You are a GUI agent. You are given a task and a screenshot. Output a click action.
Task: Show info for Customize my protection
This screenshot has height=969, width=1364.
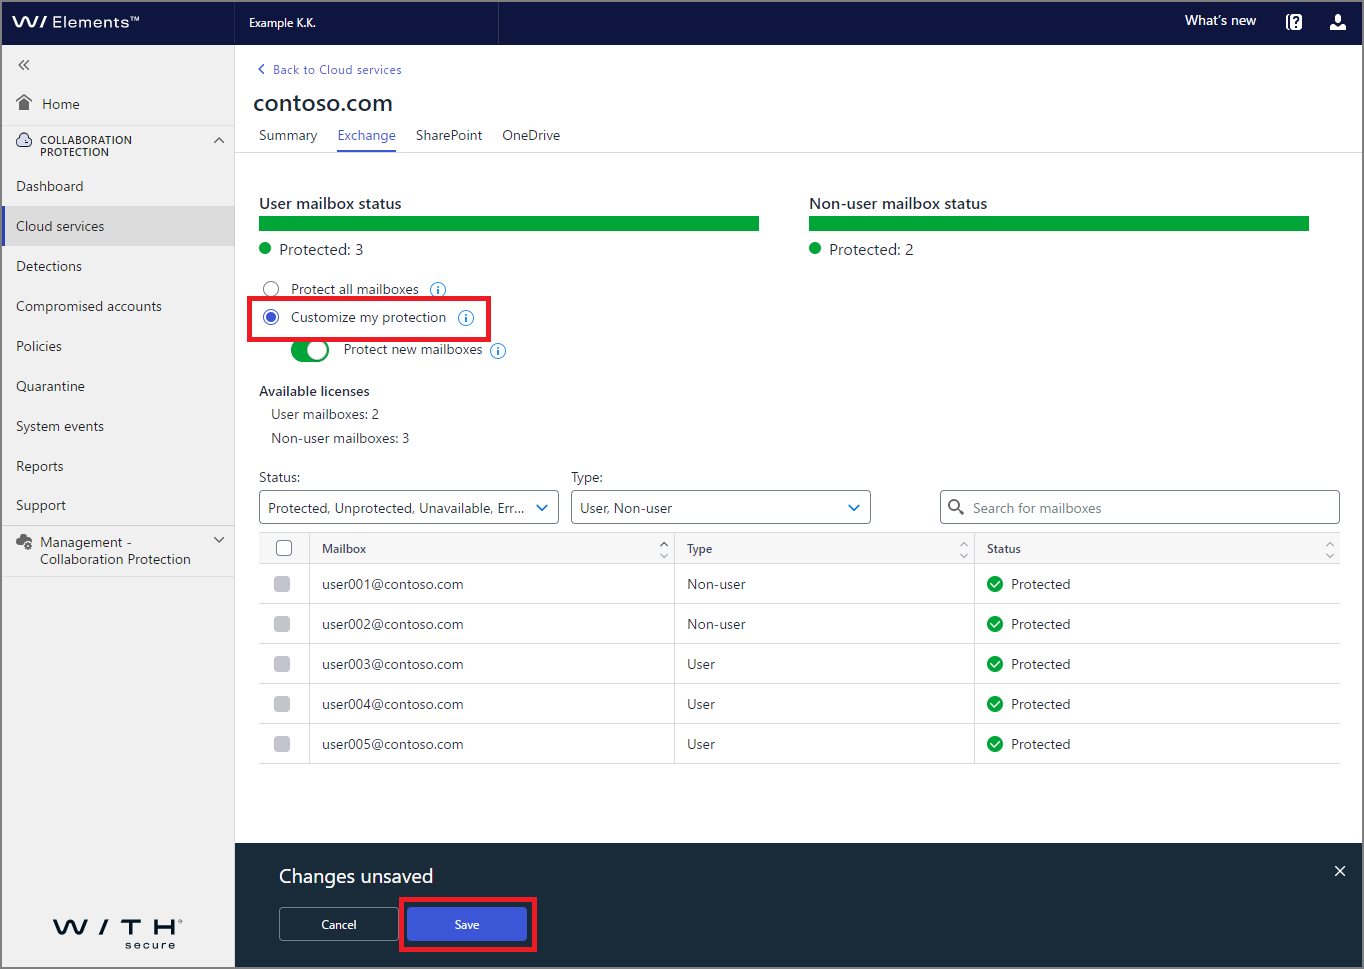tap(466, 318)
